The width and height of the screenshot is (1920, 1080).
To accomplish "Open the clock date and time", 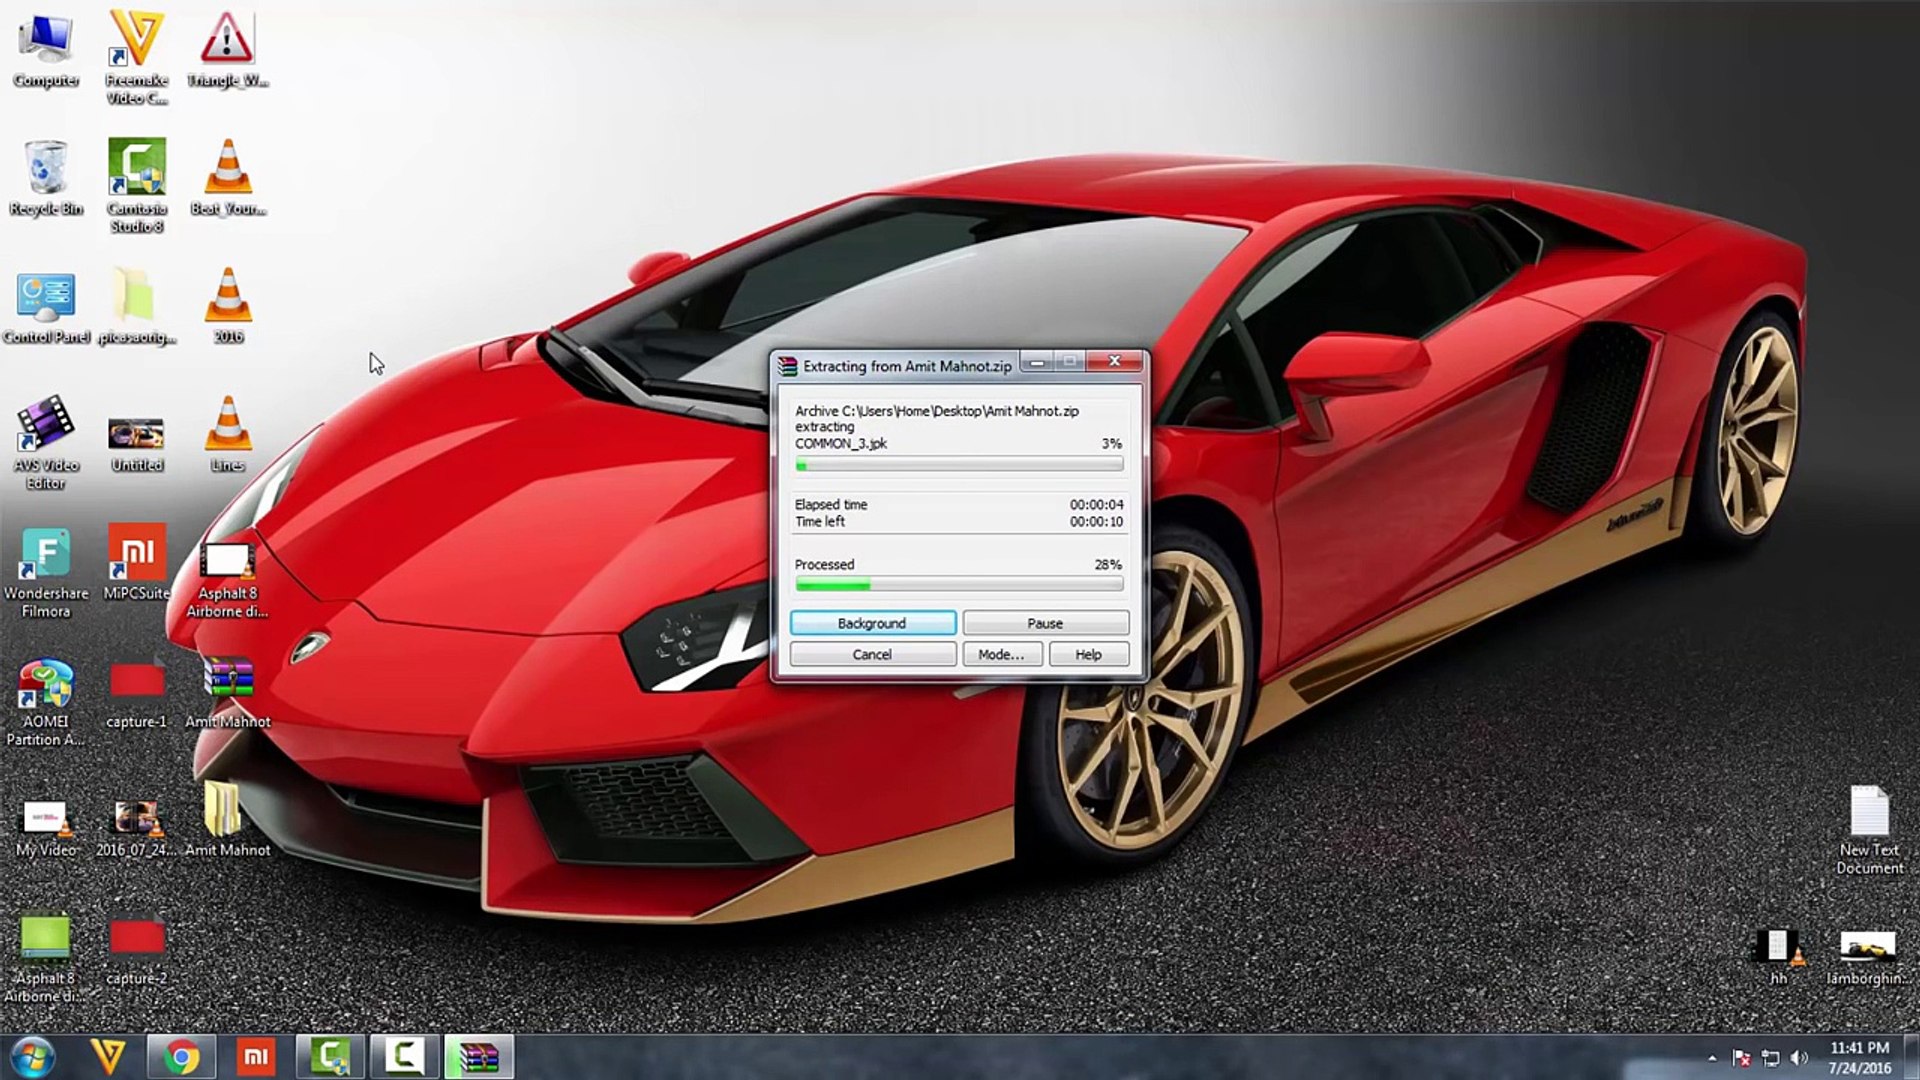I will click(x=1859, y=1058).
